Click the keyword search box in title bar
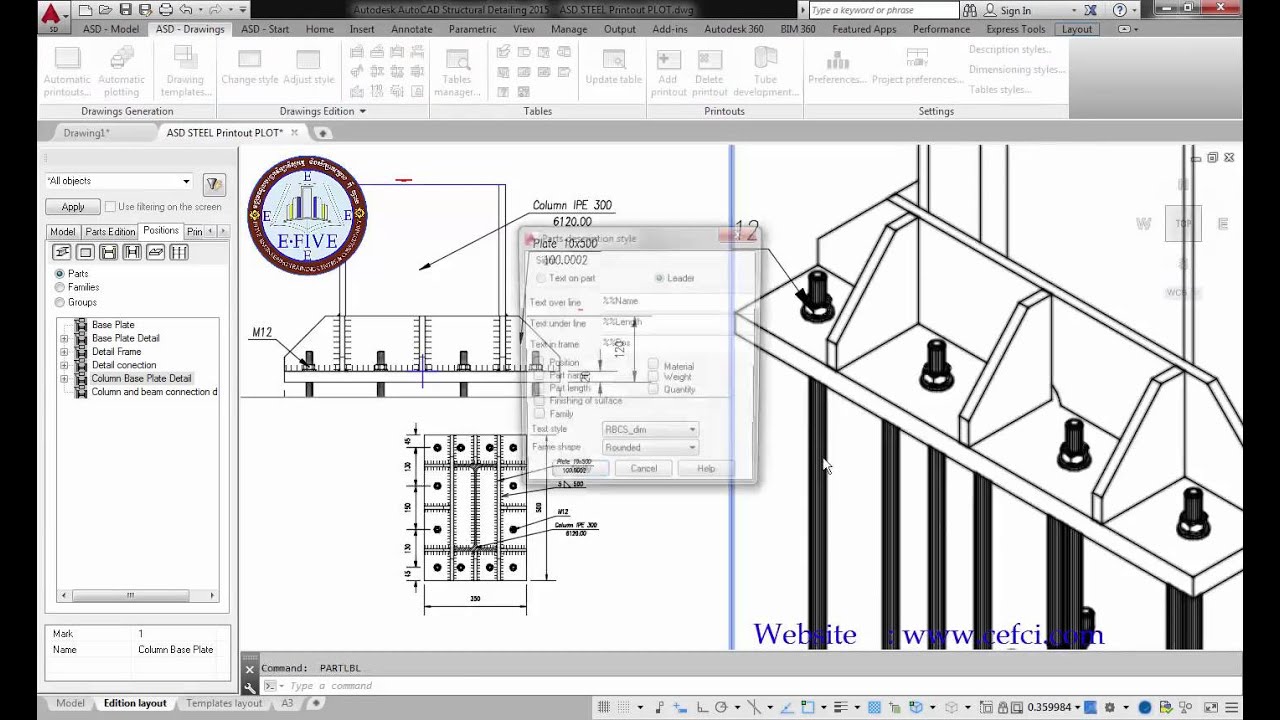The height and width of the screenshot is (720, 1280). point(882,10)
